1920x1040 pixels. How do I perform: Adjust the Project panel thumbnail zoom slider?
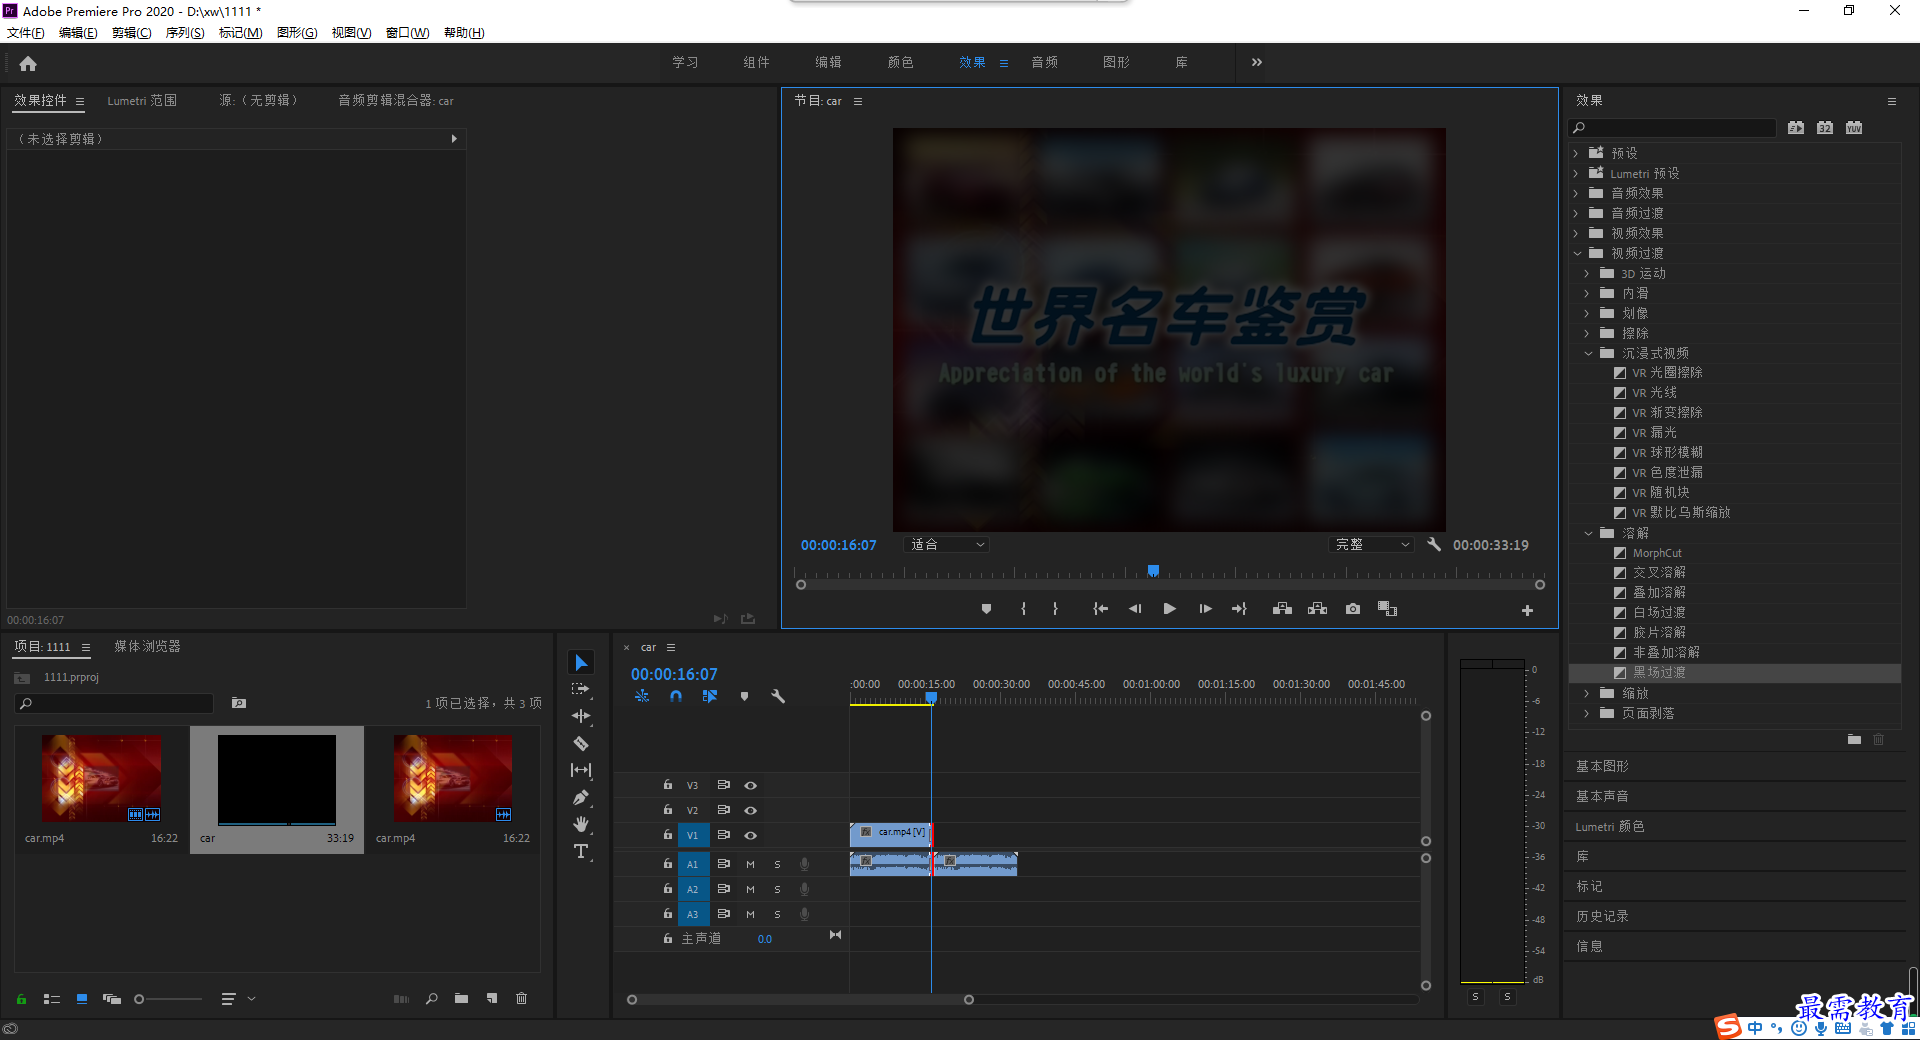pyautogui.click(x=139, y=999)
